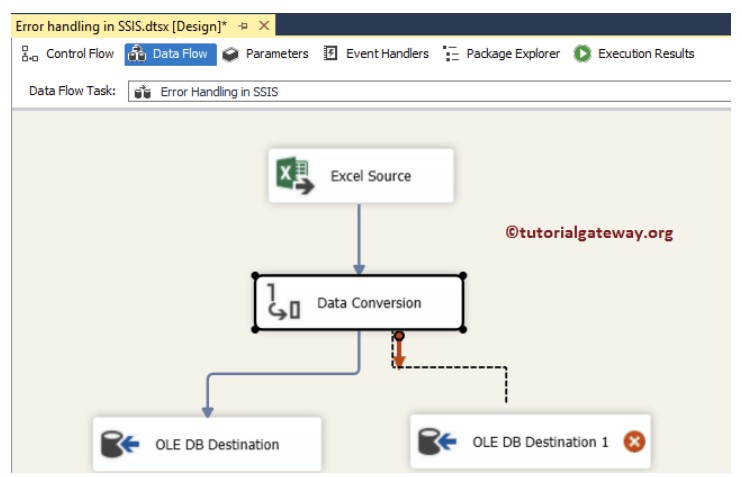Switch to the Control Flow tab
742x477 pixels.
tap(68, 54)
